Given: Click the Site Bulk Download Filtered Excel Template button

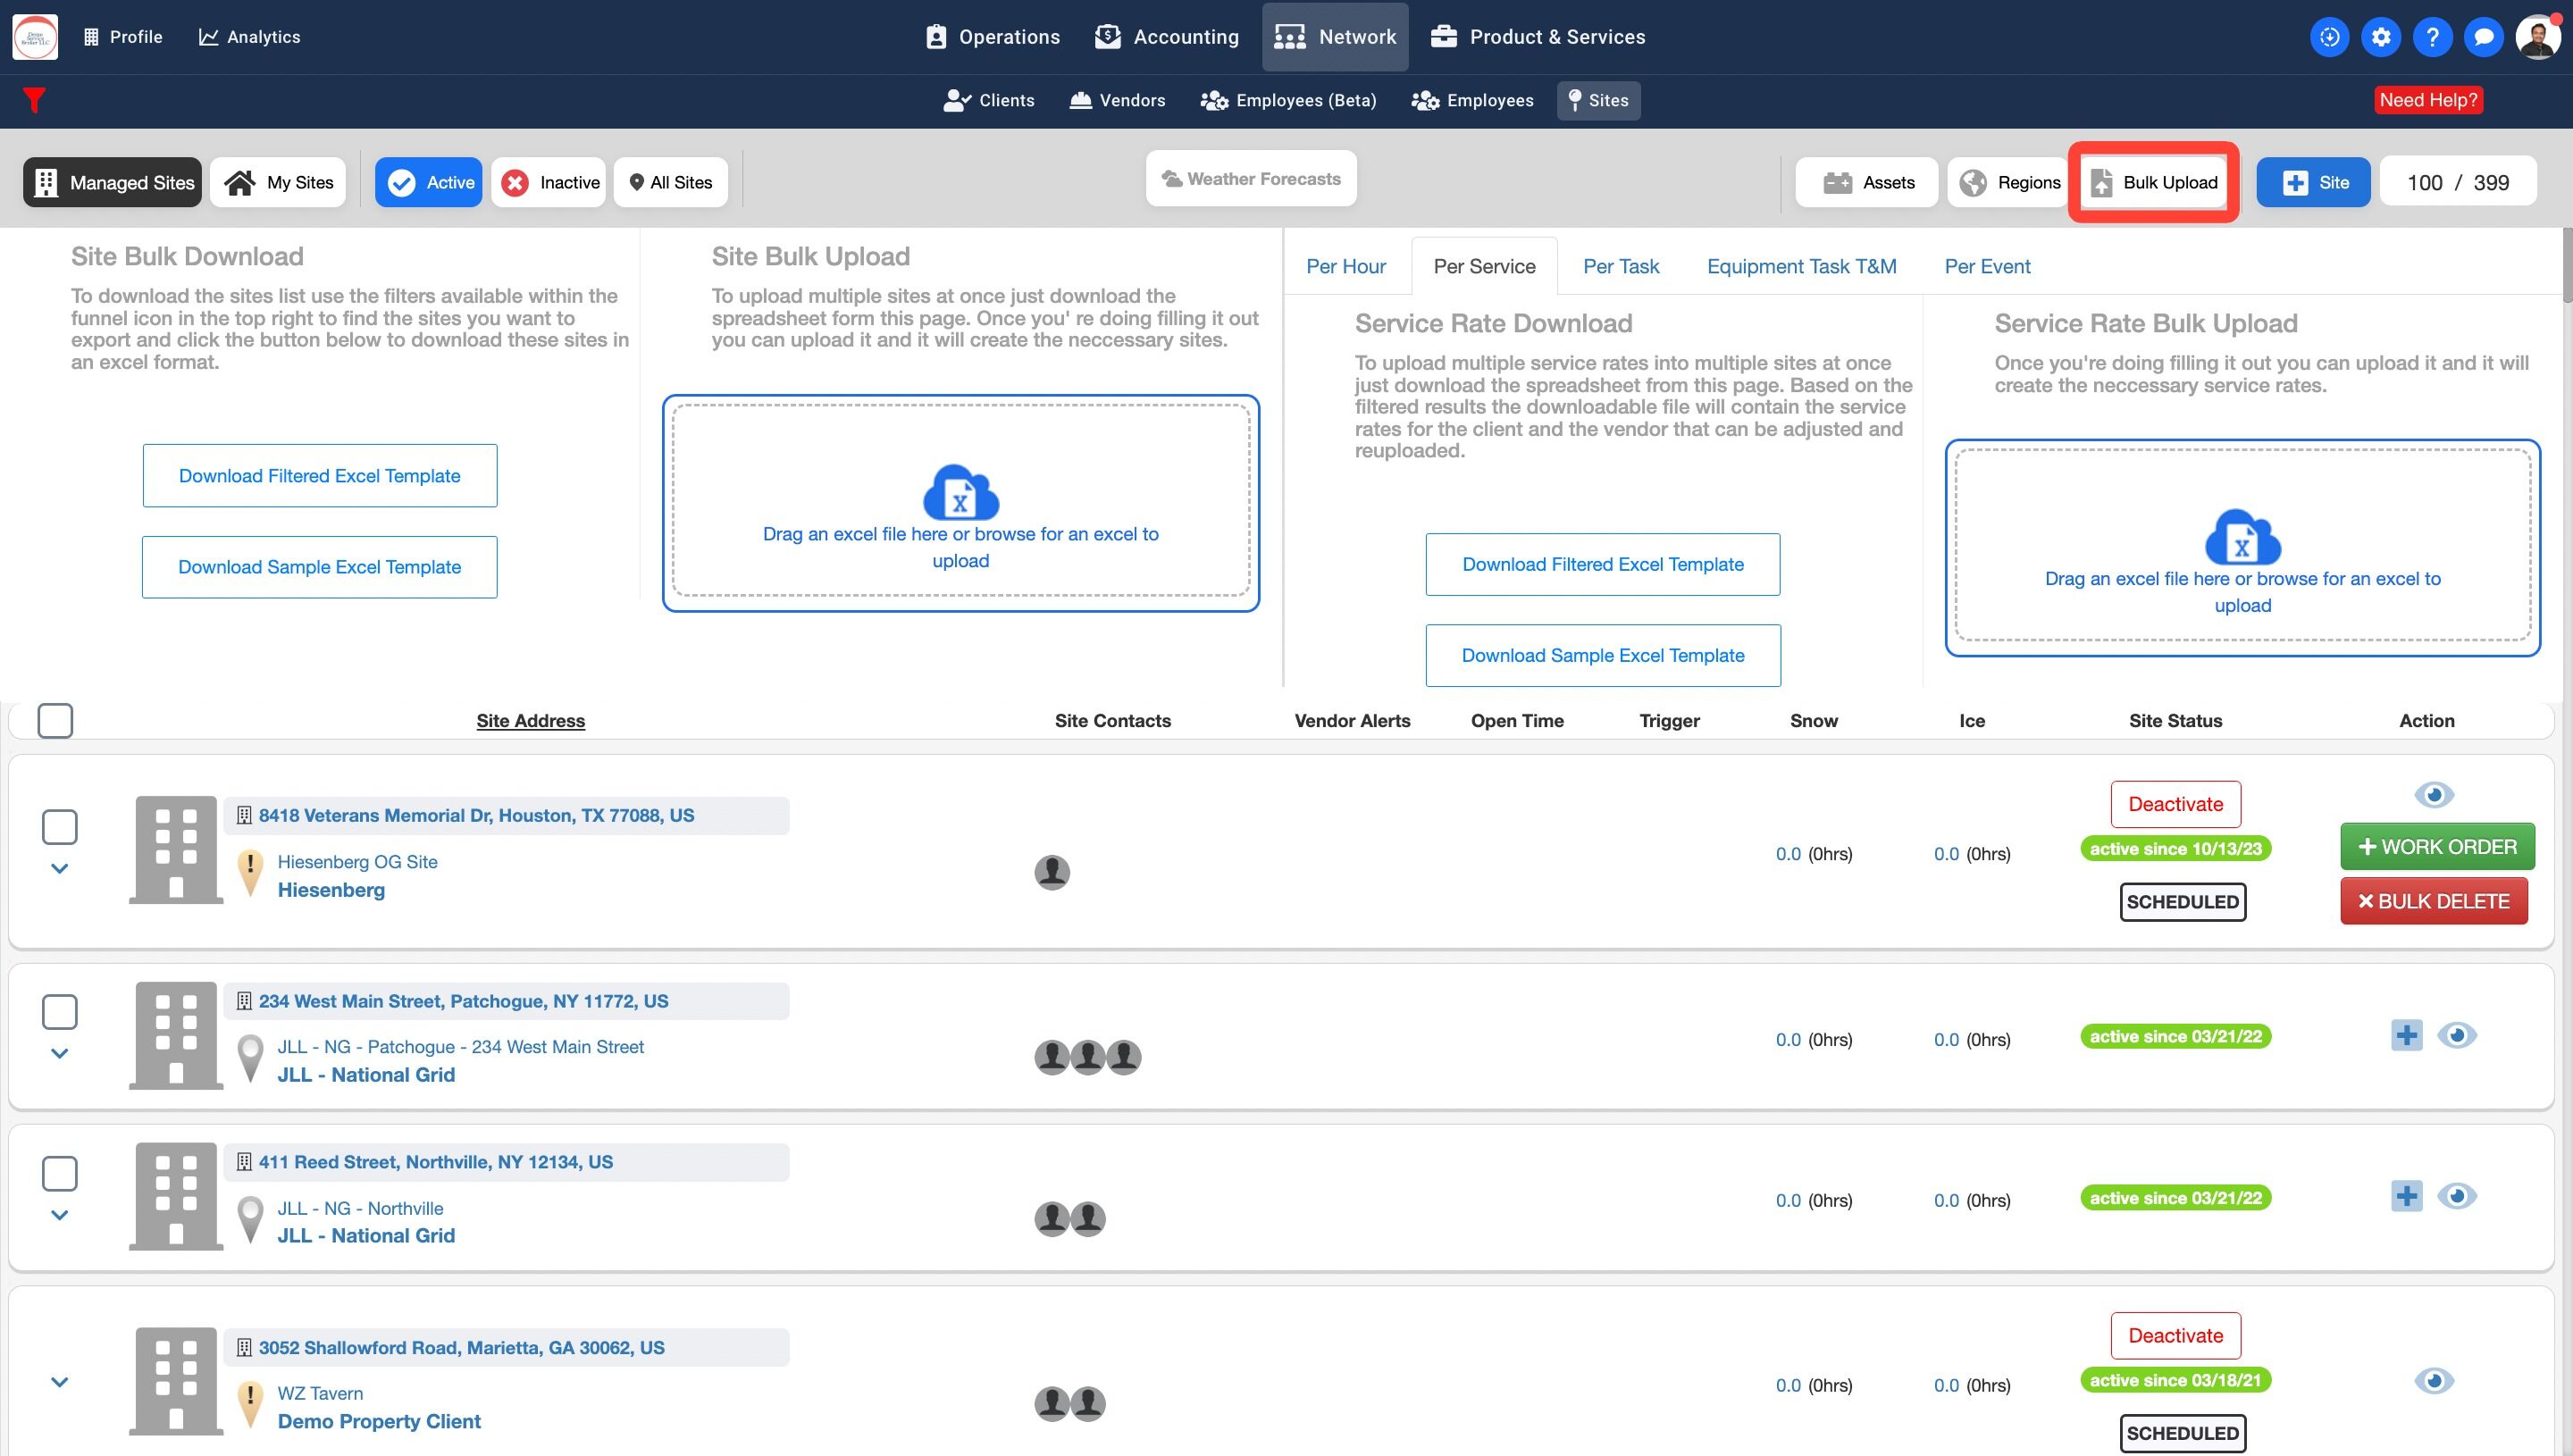Looking at the screenshot, I should click(319, 476).
